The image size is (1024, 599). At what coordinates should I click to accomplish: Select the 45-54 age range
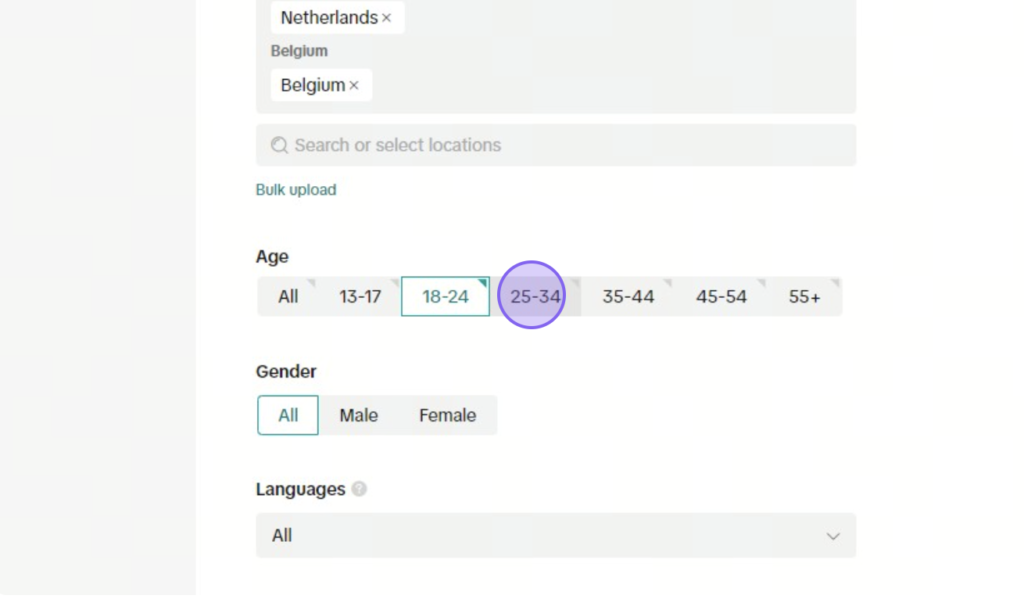point(721,297)
